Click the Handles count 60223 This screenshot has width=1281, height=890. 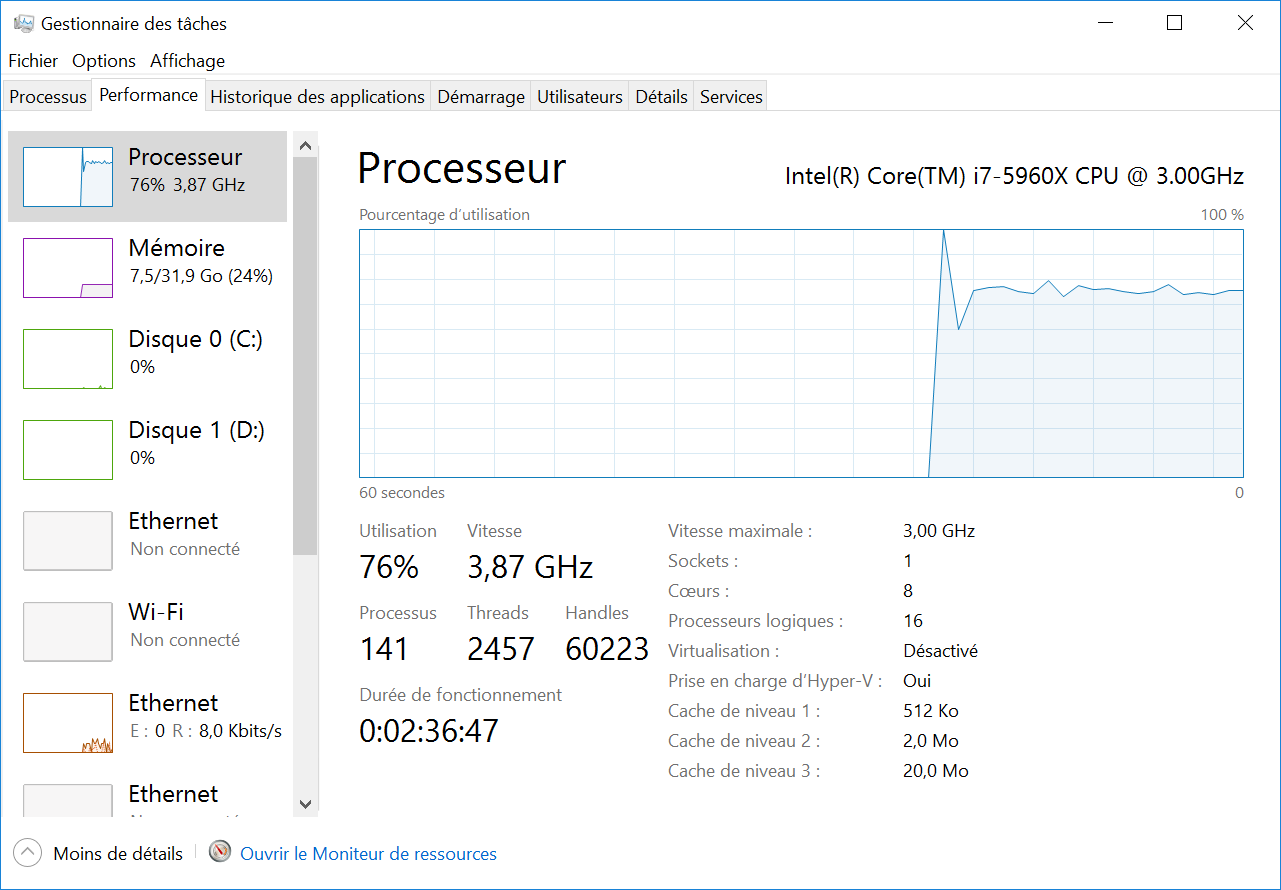tap(607, 650)
